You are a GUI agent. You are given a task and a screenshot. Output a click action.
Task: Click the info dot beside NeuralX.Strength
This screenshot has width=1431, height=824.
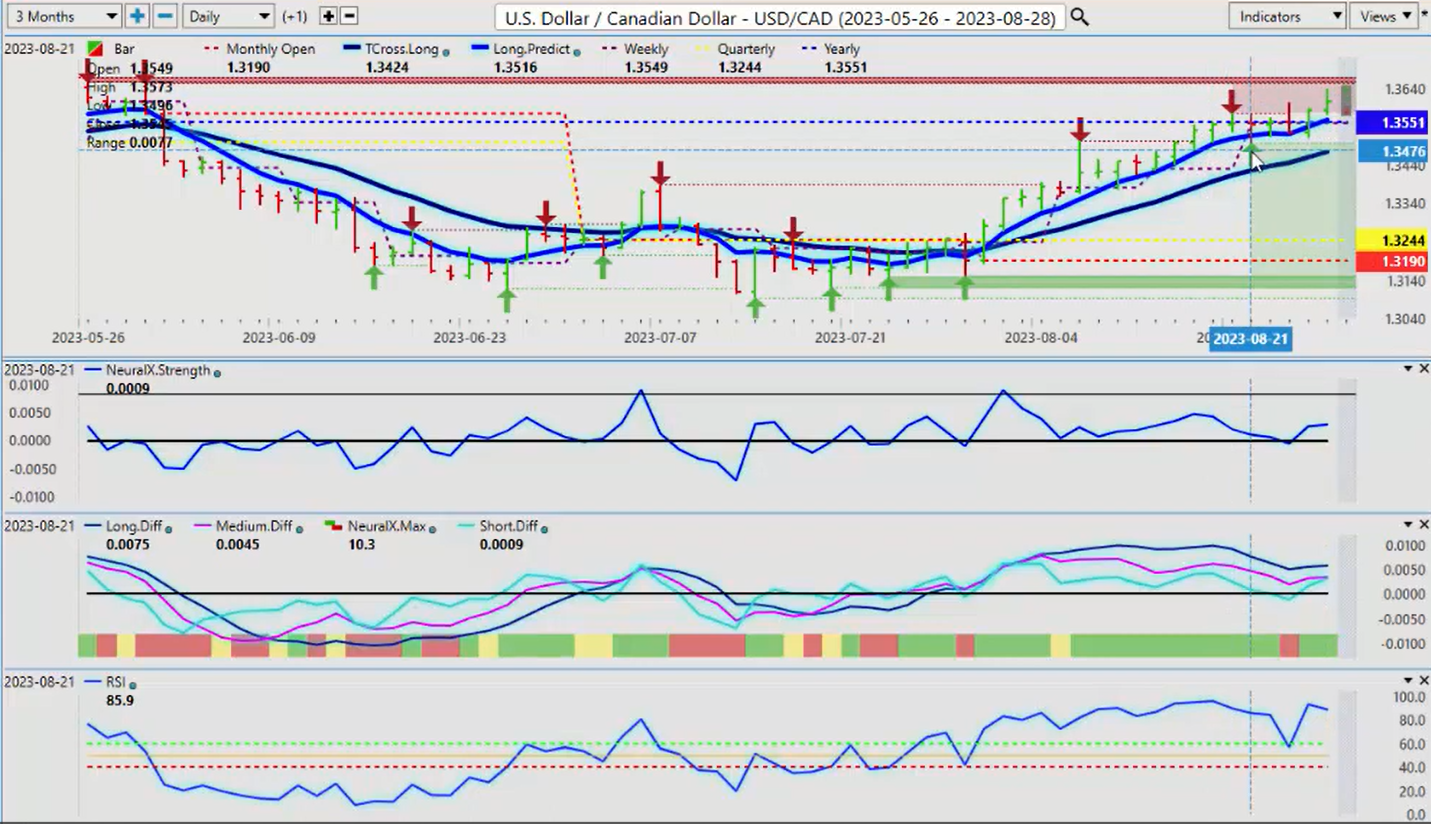coord(218,373)
